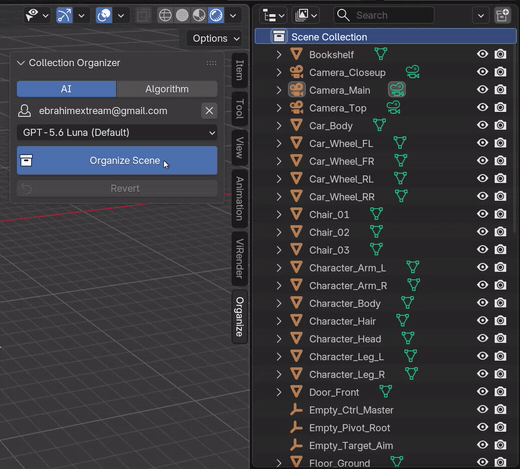The image size is (520, 469).
Task: Open the Animation sidebar tab
Action: 240,199
